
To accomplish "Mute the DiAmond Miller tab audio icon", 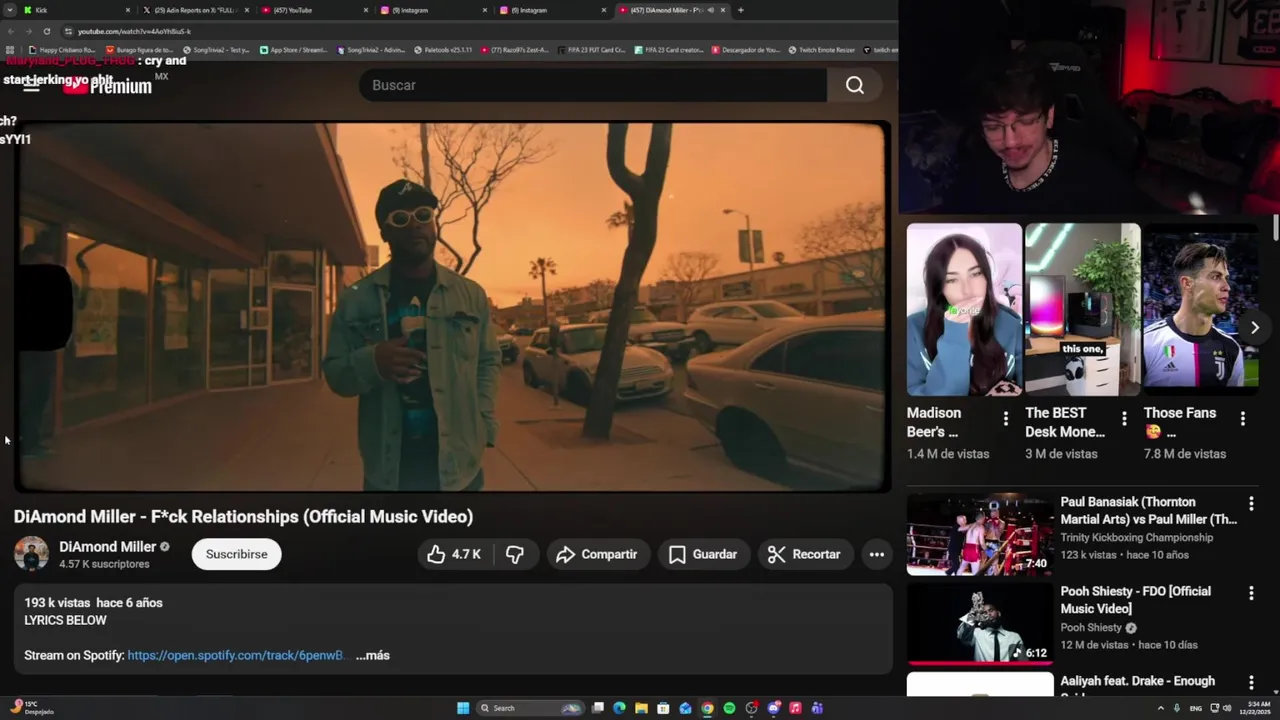I will [710, 10].
